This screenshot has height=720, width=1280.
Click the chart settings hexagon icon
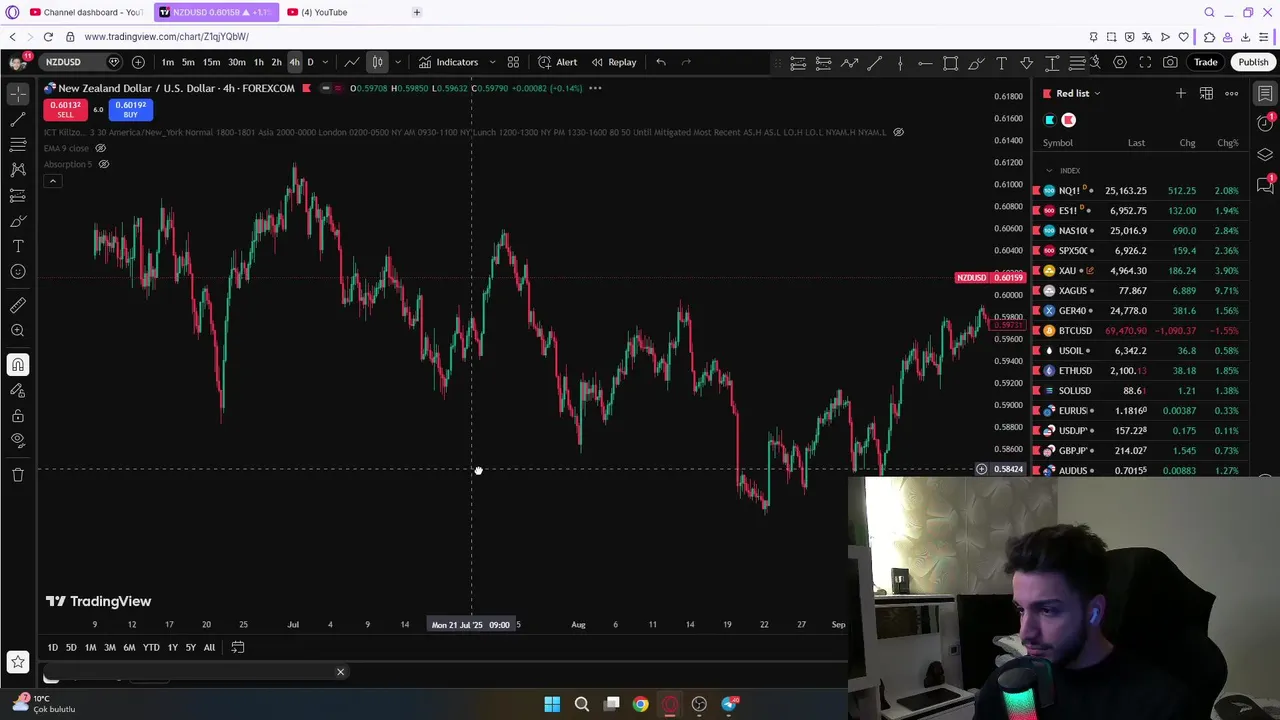tap(1120, 62)
